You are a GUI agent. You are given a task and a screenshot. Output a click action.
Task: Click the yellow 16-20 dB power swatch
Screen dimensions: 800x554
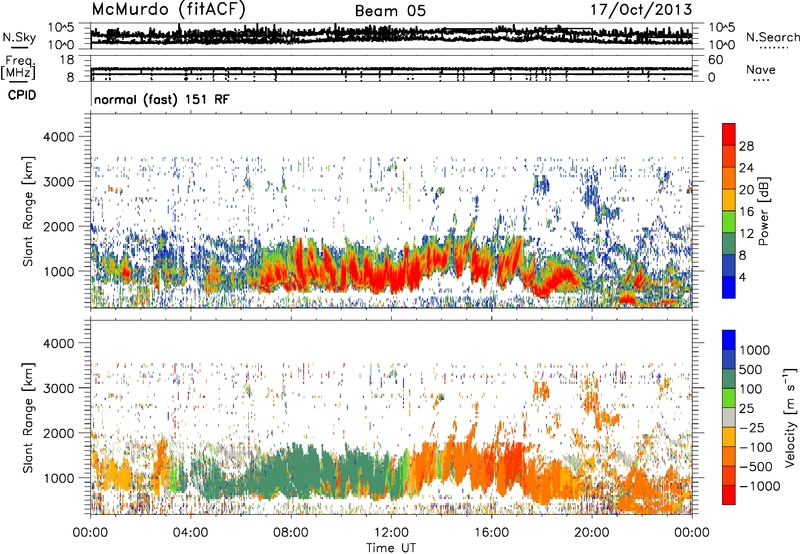(729, 199)
